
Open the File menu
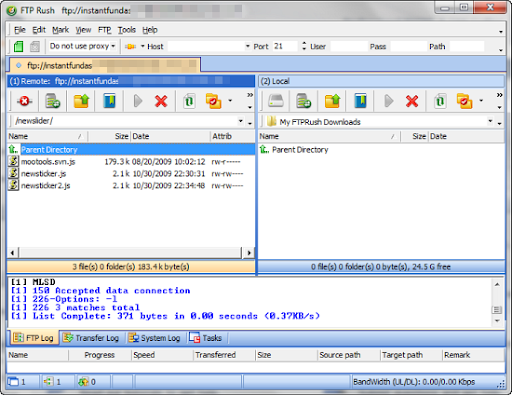coord(20,30)
